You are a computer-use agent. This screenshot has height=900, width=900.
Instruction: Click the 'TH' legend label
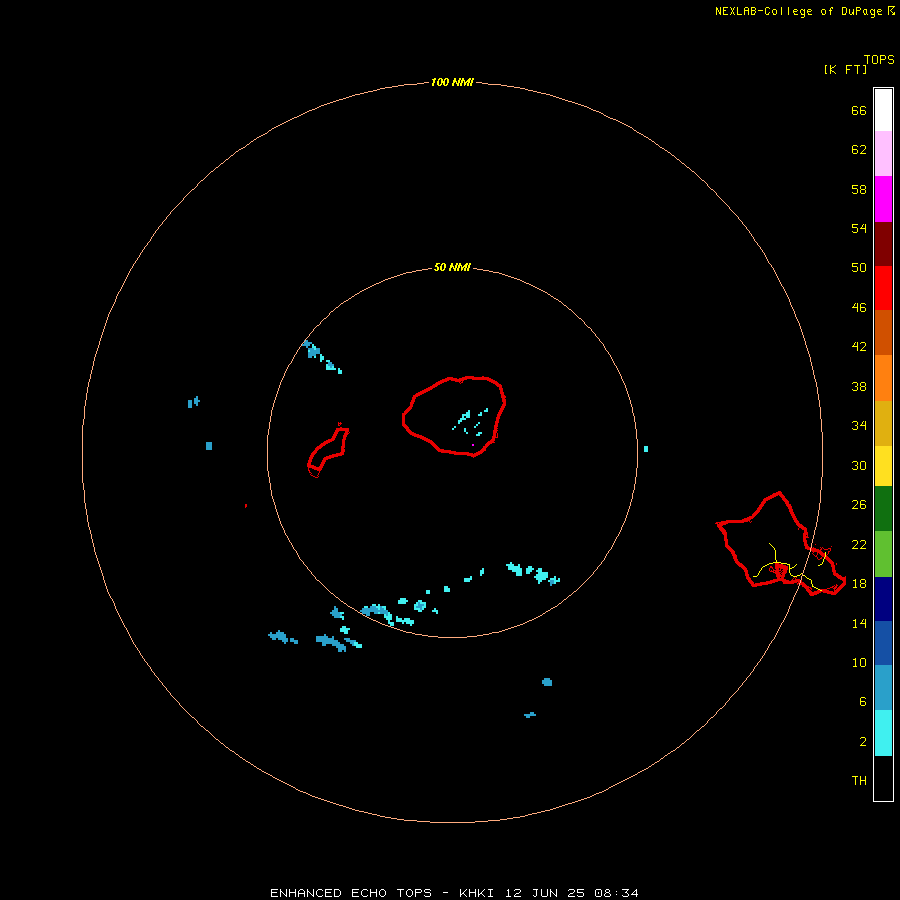(x=859, y=780)
